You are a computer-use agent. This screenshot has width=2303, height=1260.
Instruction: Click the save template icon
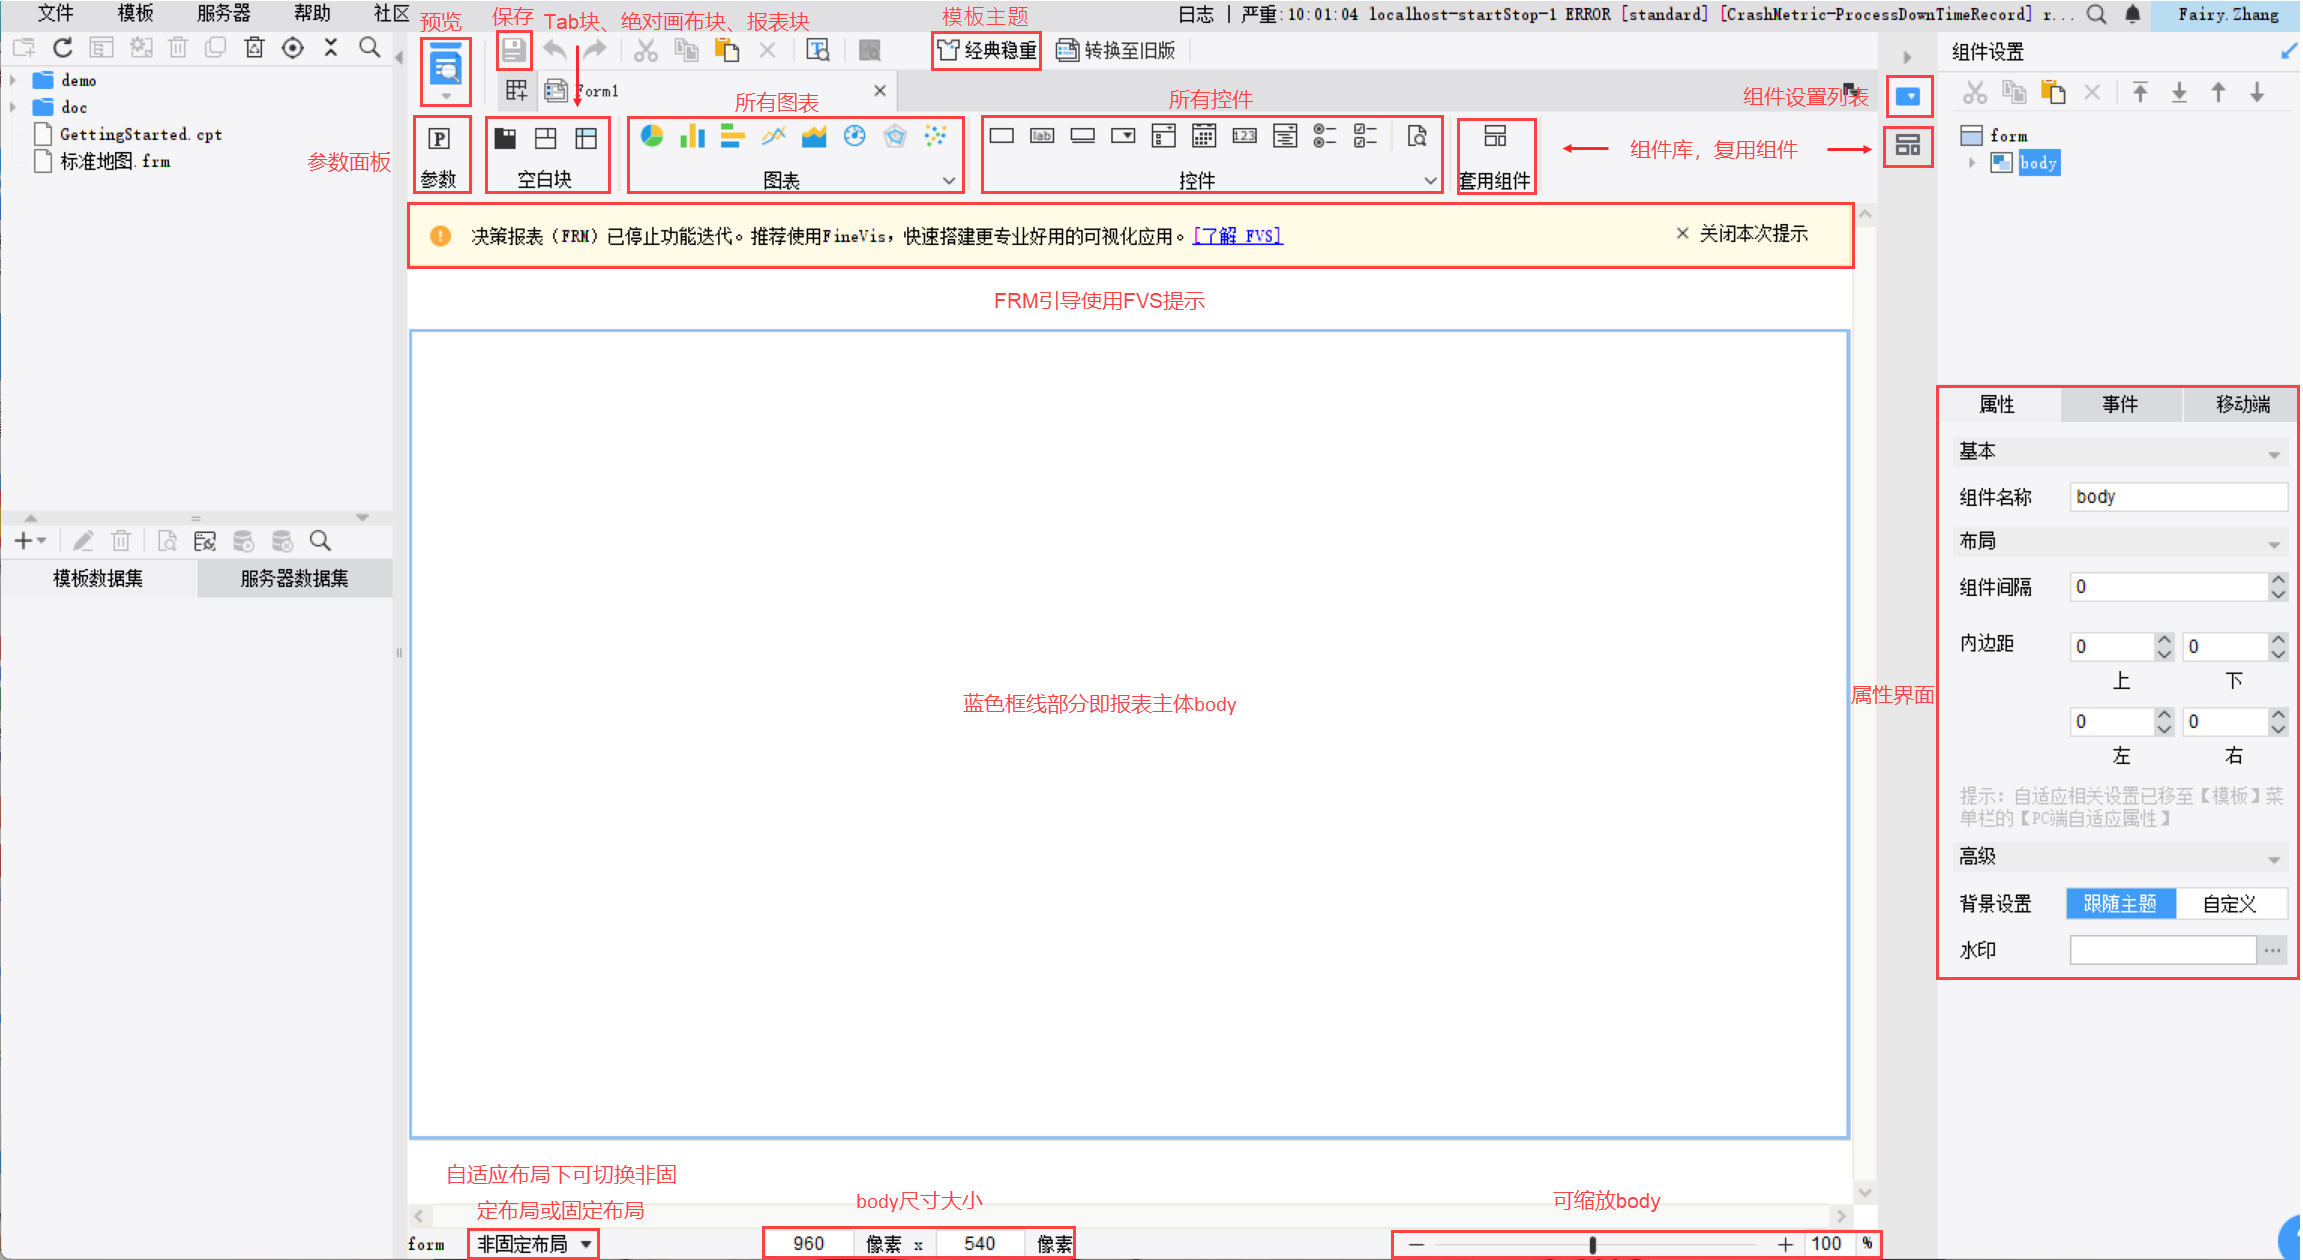(x=513, y=50)
